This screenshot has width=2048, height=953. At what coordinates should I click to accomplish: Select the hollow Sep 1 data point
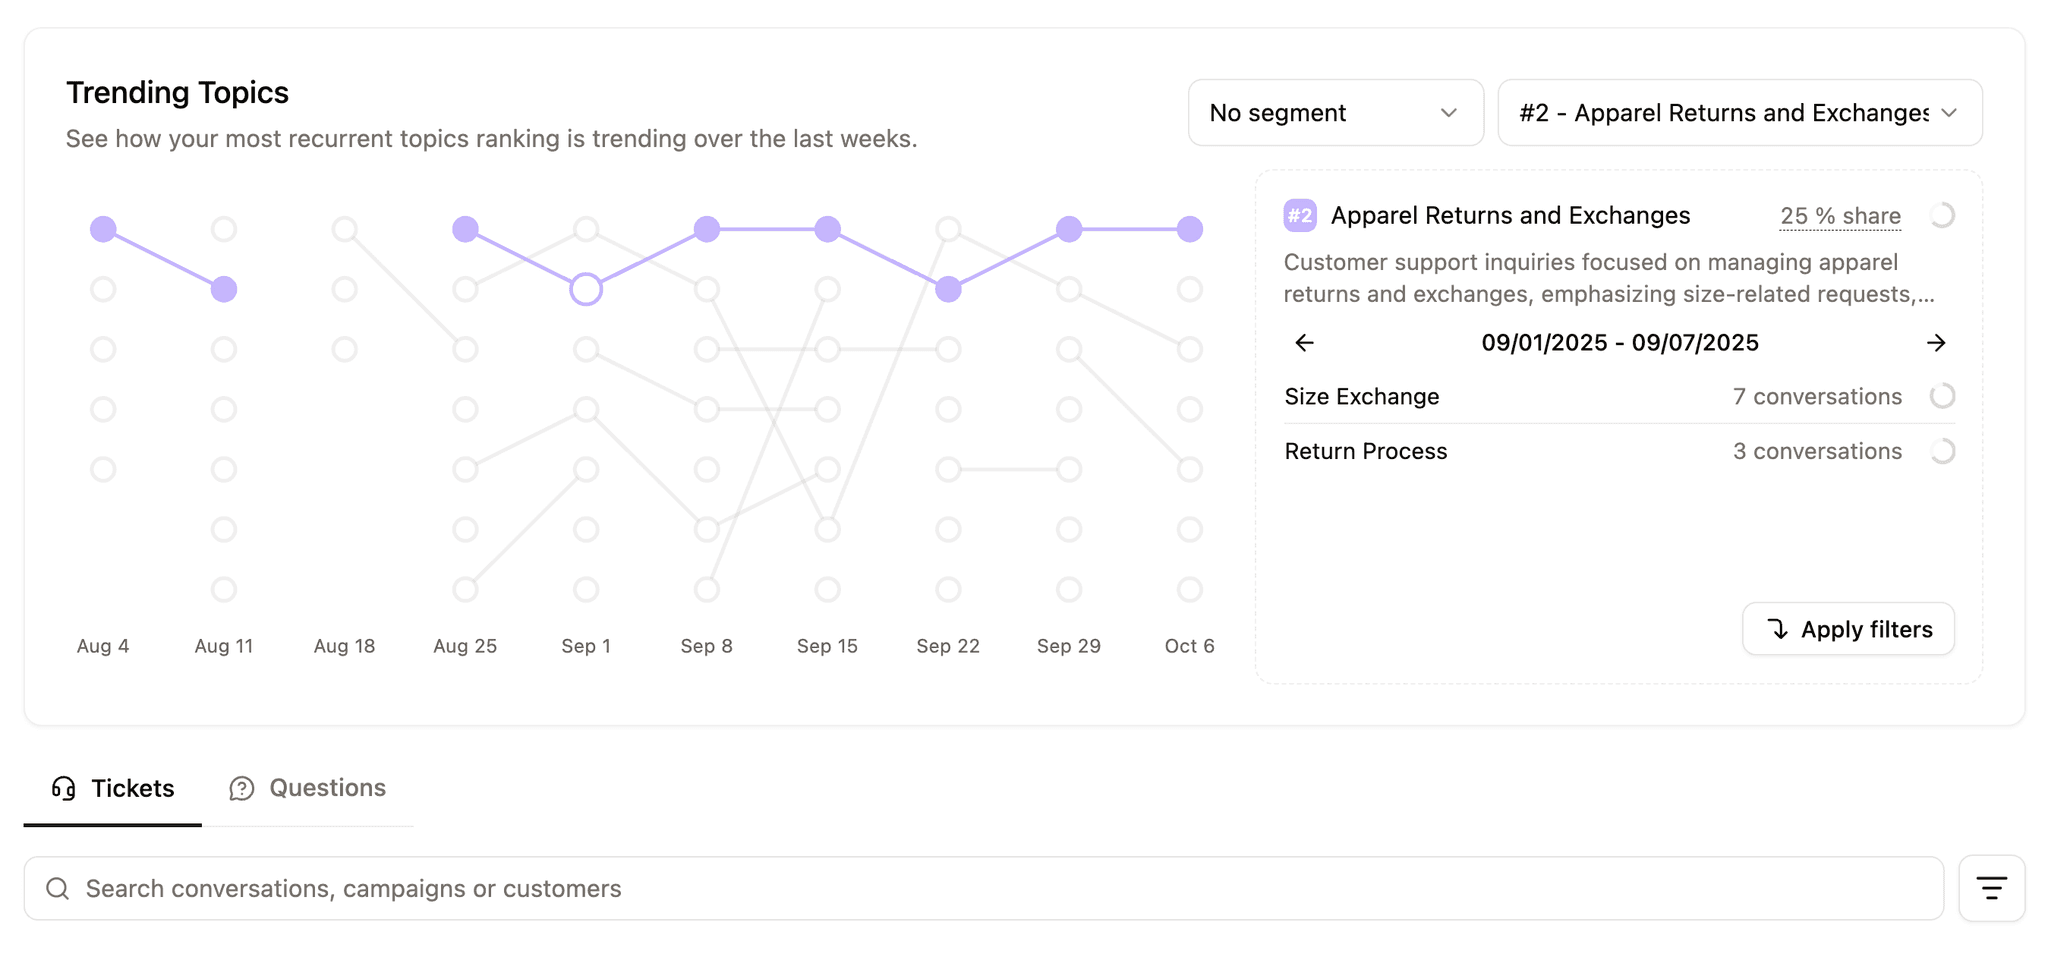(586, 289)
